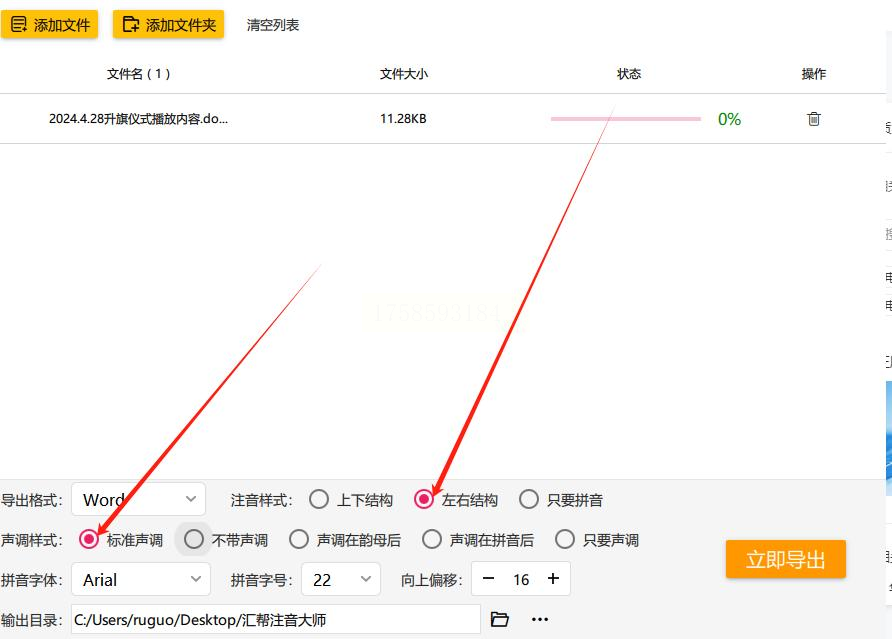The height and width of the screenshot is (639, 892).
Task: Select the 声调在拼音后 radio option
Action: 432,539
